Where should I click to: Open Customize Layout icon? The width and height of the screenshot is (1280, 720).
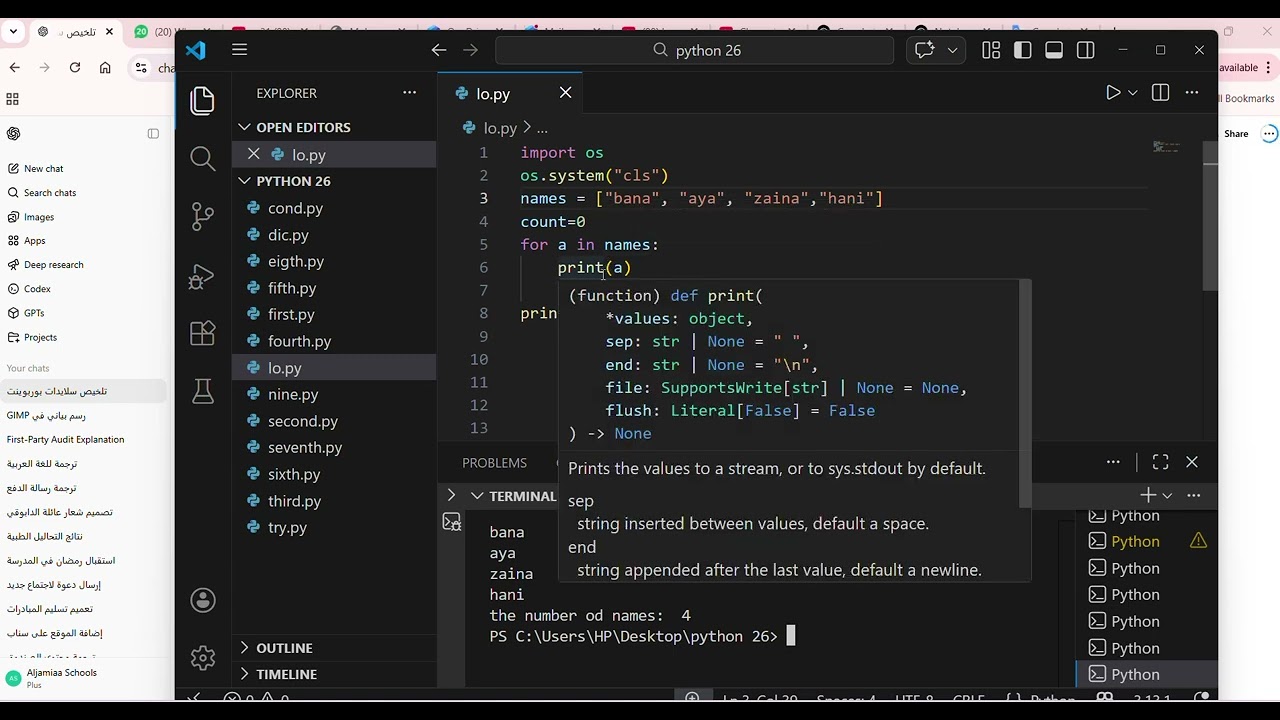click(x=991, y=50)
